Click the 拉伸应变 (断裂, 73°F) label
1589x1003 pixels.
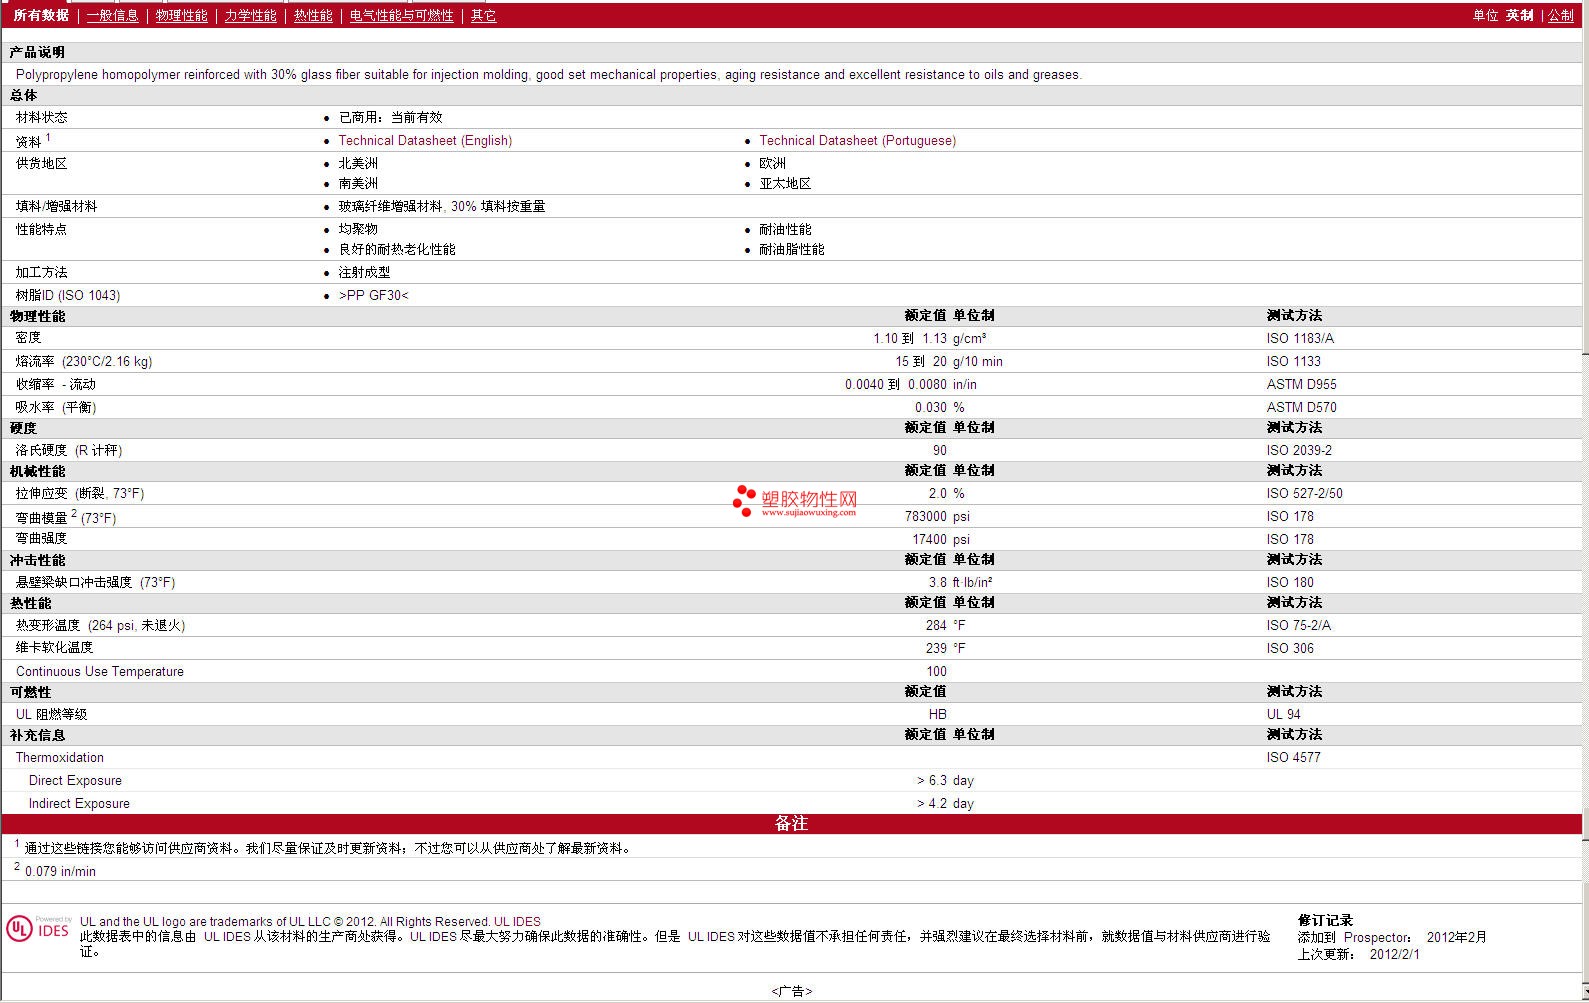coord(80,494)
